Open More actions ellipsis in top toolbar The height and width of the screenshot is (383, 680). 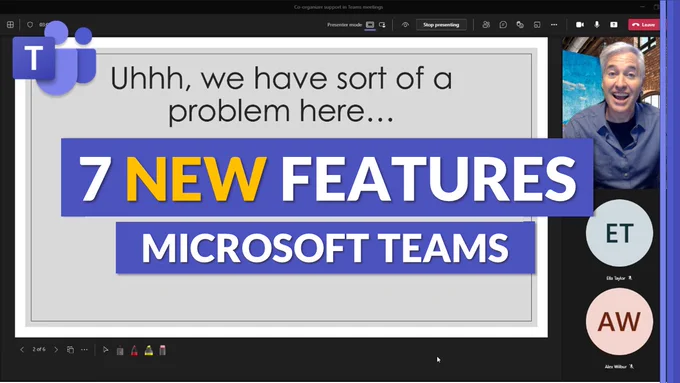(x=554, y=25)
